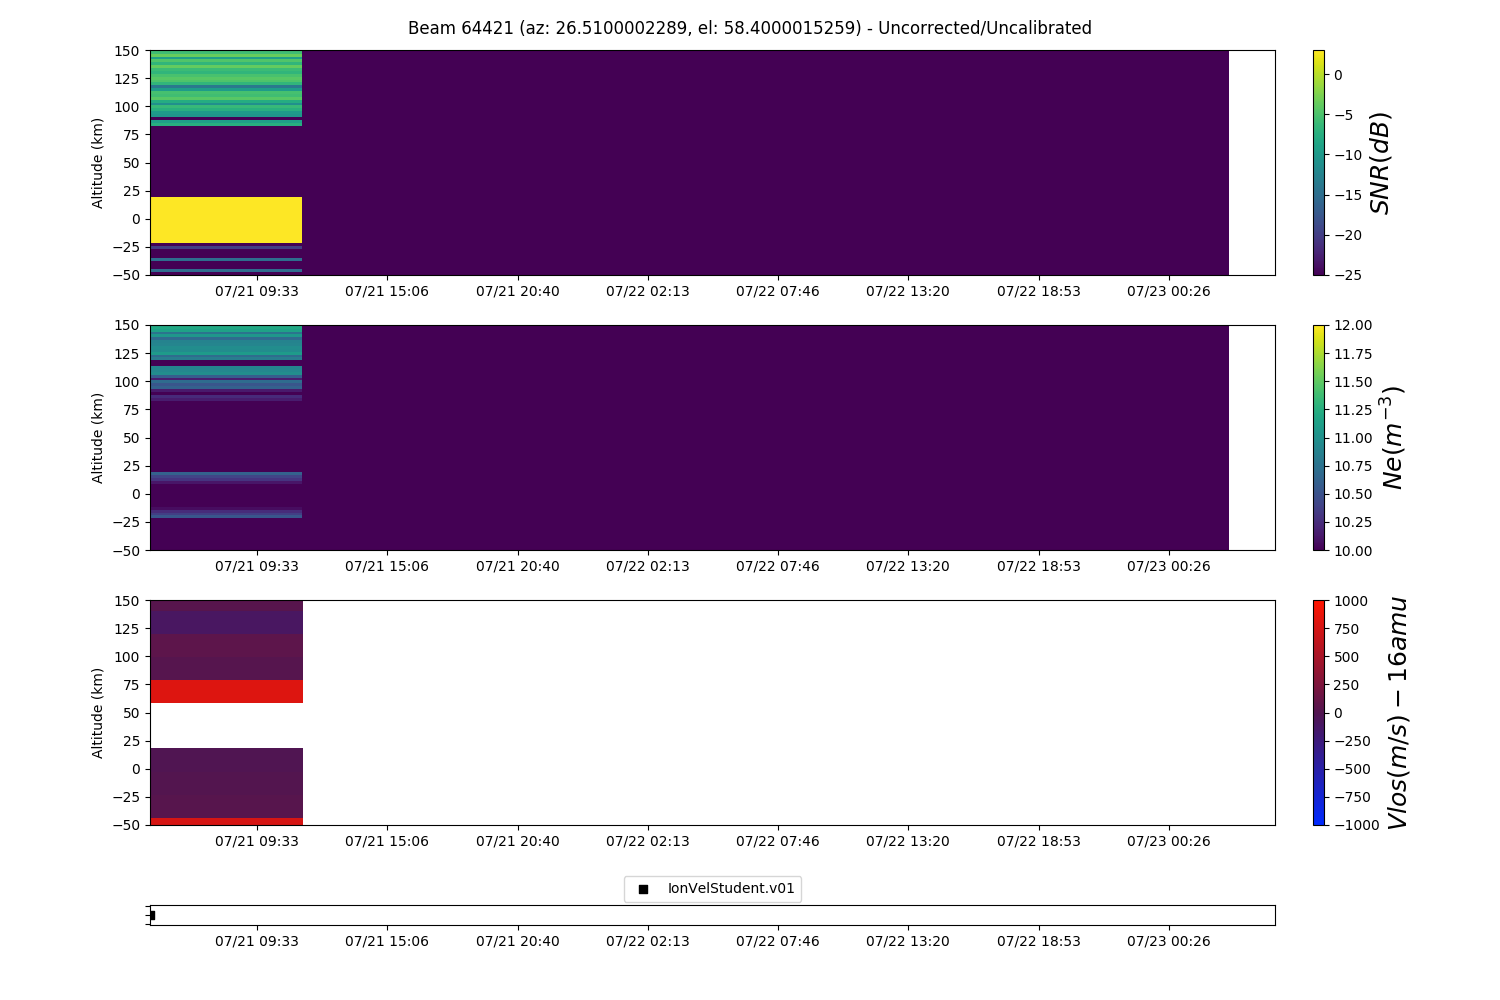Viewport: 1500px width, 1000px height.
Task: Click the Vlos(m/s) − 16amu label
Action: pos(1397,713)
